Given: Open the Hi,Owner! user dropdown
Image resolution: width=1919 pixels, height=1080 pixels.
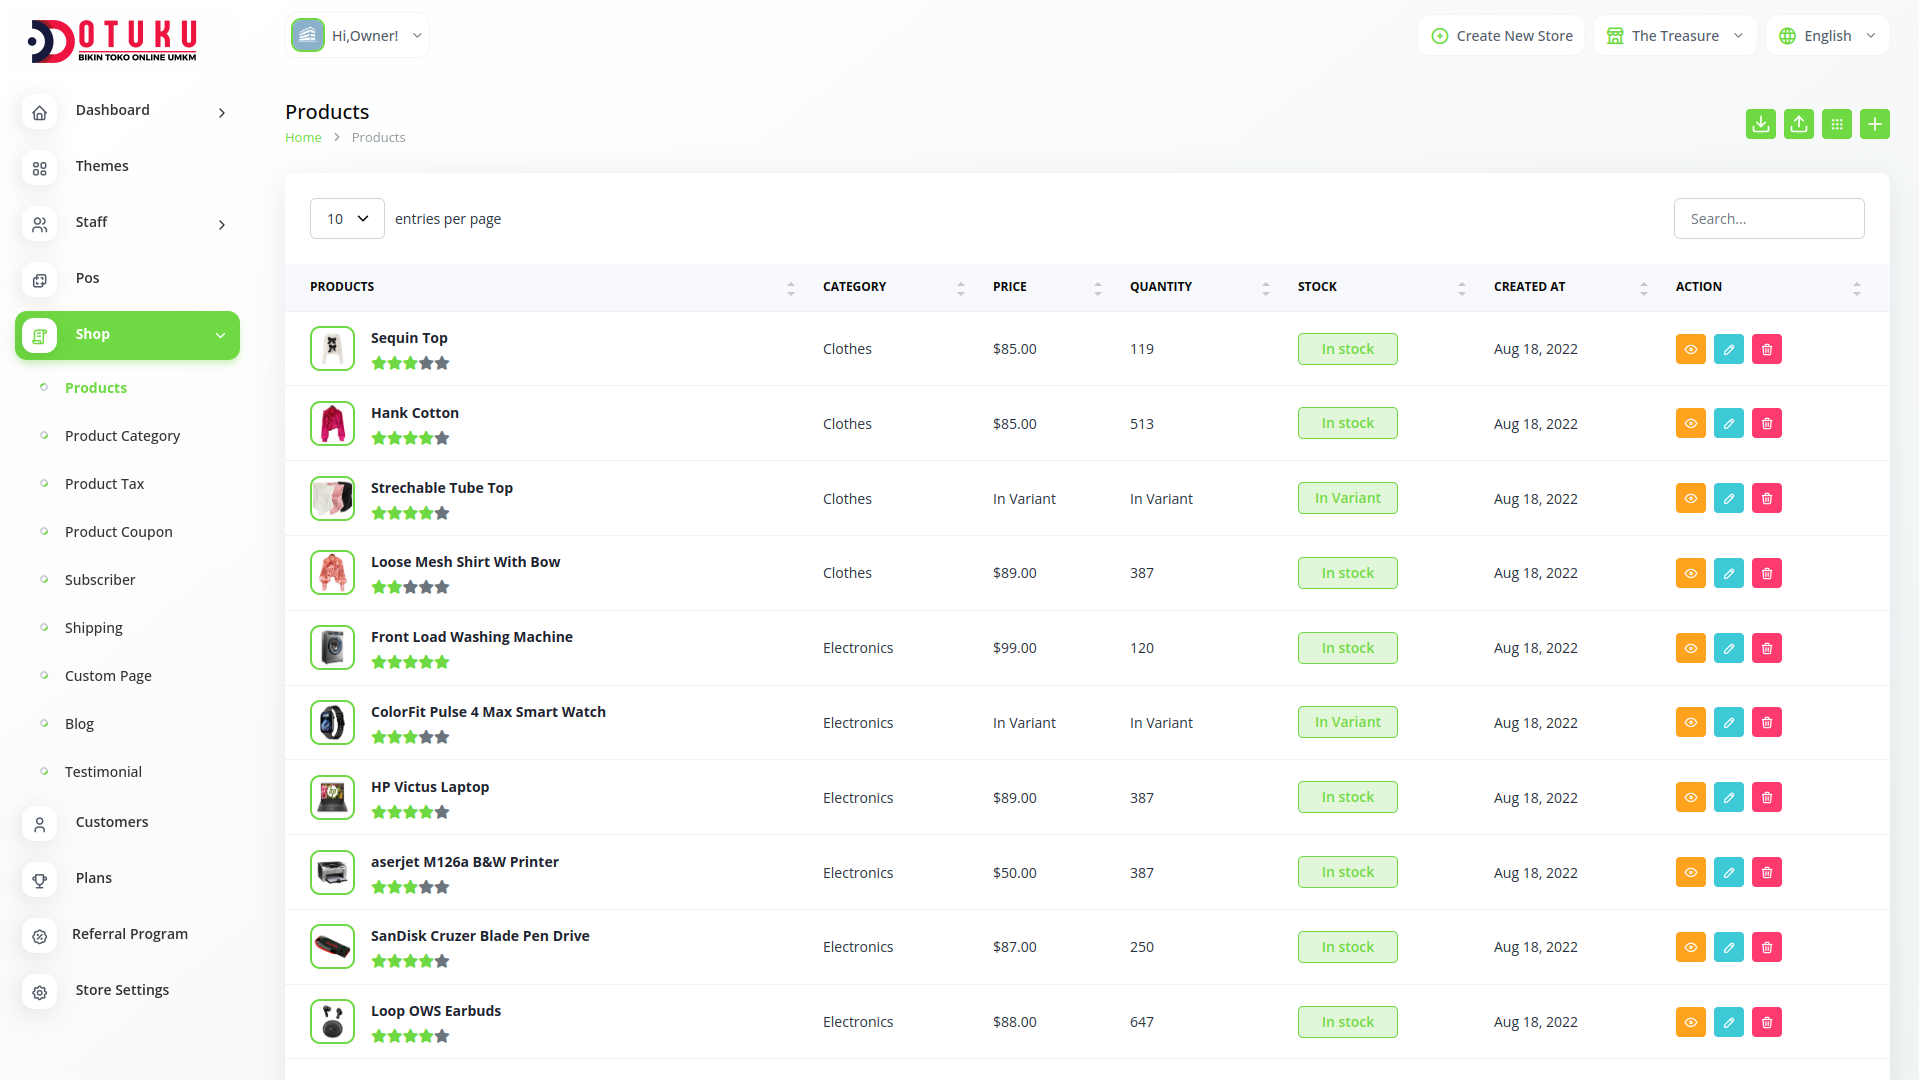Looking at the screenshot, I should (x=357, y=36).
